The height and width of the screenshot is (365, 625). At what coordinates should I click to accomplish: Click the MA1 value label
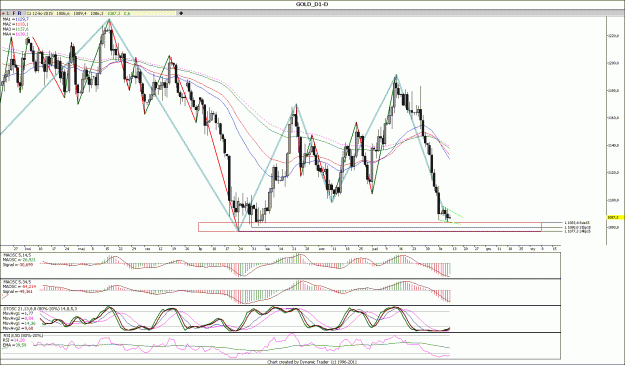point(16,19)
